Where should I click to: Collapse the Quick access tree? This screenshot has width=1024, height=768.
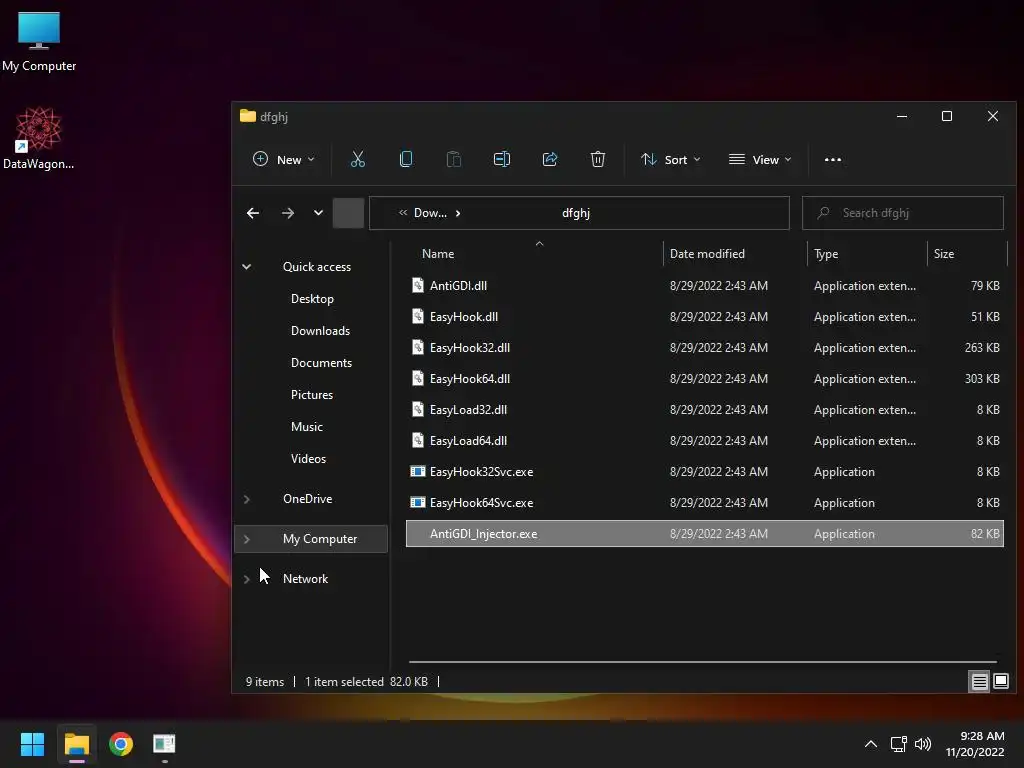(247, 266)
